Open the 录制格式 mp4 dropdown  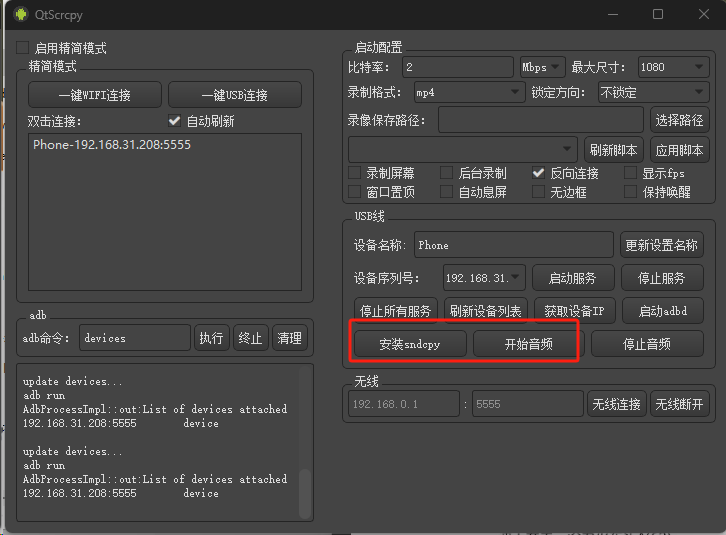[469, 92]
